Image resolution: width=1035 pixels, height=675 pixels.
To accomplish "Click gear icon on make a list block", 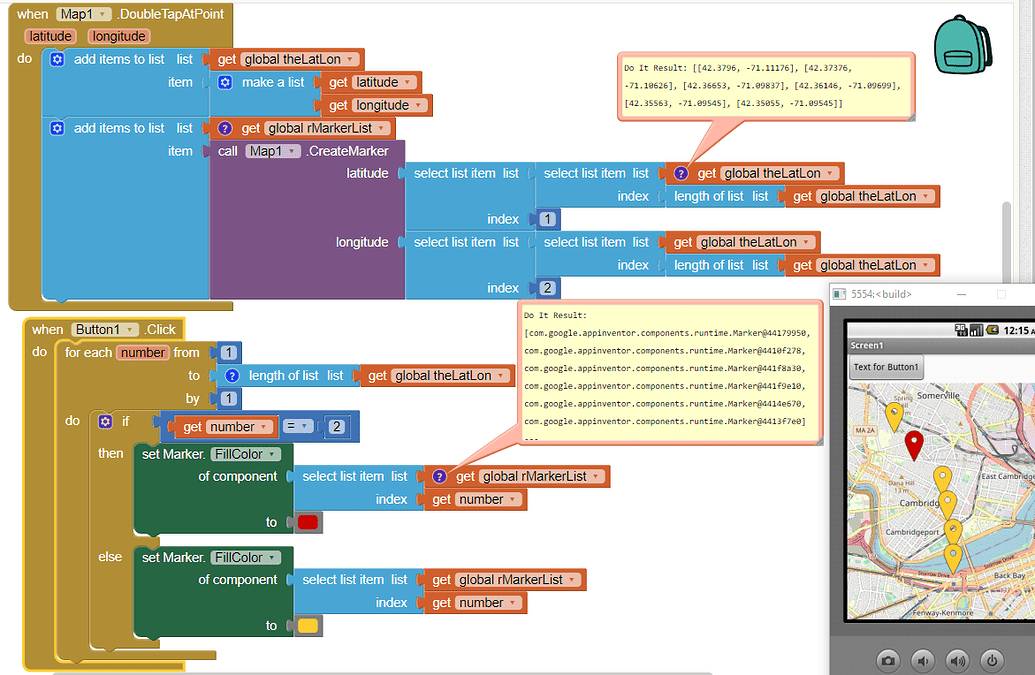I will pyautogui.click(x=225, y=82).
